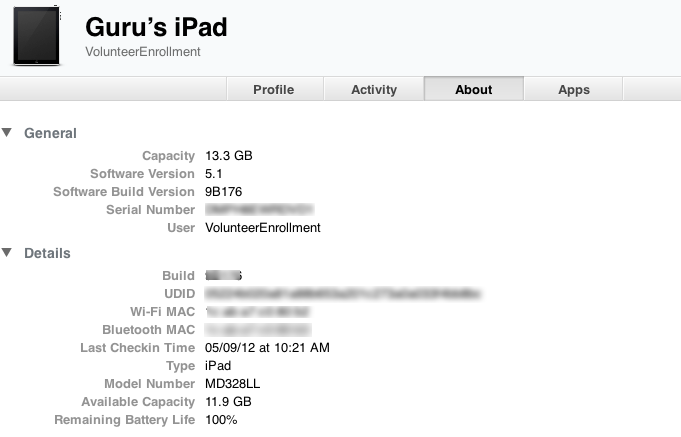
Task: Click Available Capacity value 11.9 GB
Action: click(228, 401)
